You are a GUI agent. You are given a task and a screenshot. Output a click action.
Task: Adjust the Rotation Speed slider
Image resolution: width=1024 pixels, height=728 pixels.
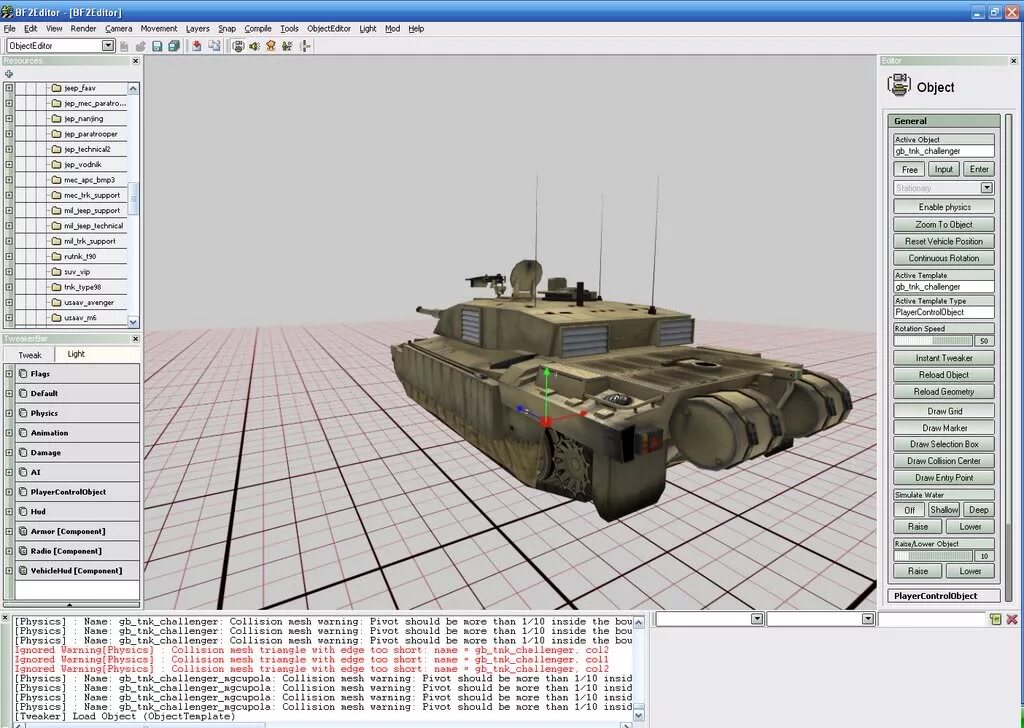point(933,341)
